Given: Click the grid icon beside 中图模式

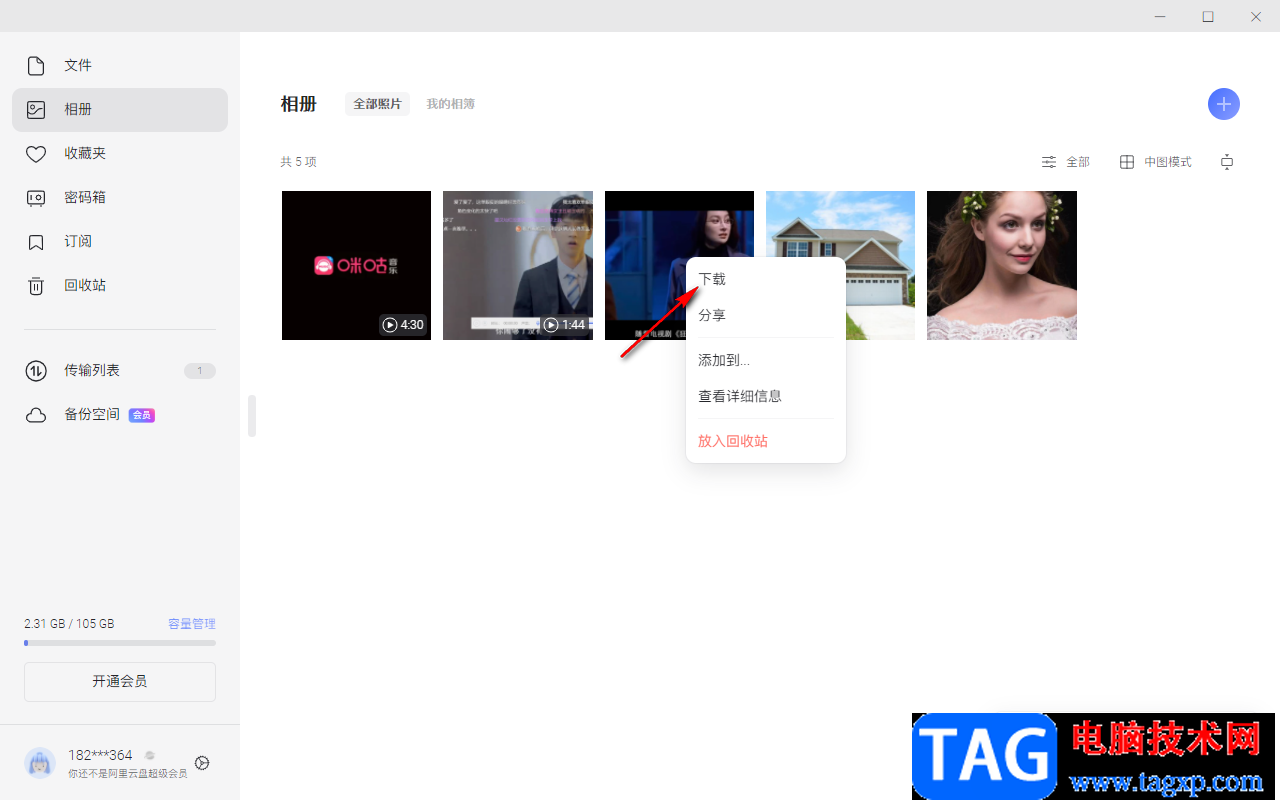Looking at the screenshot, I should 1127,162.
